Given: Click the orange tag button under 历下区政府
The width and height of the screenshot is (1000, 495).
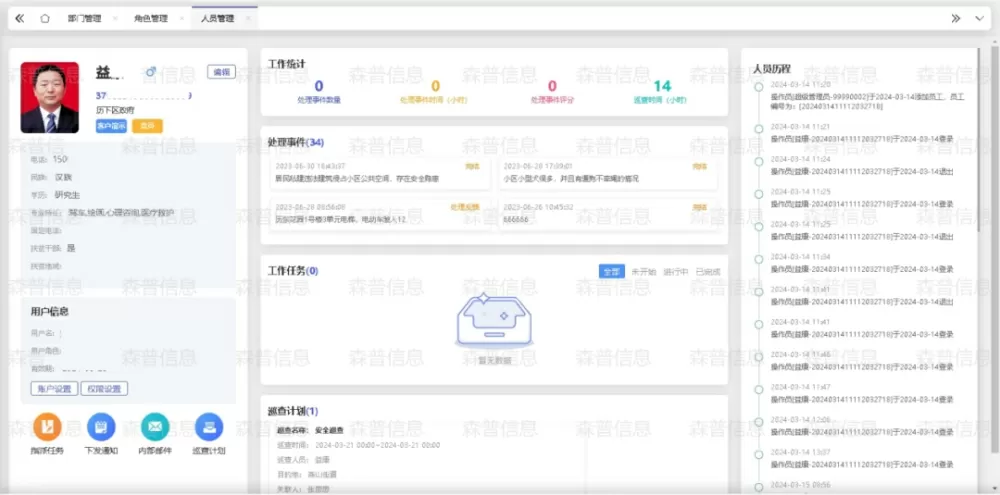Looking at the screenshot, I should (147, 126).
